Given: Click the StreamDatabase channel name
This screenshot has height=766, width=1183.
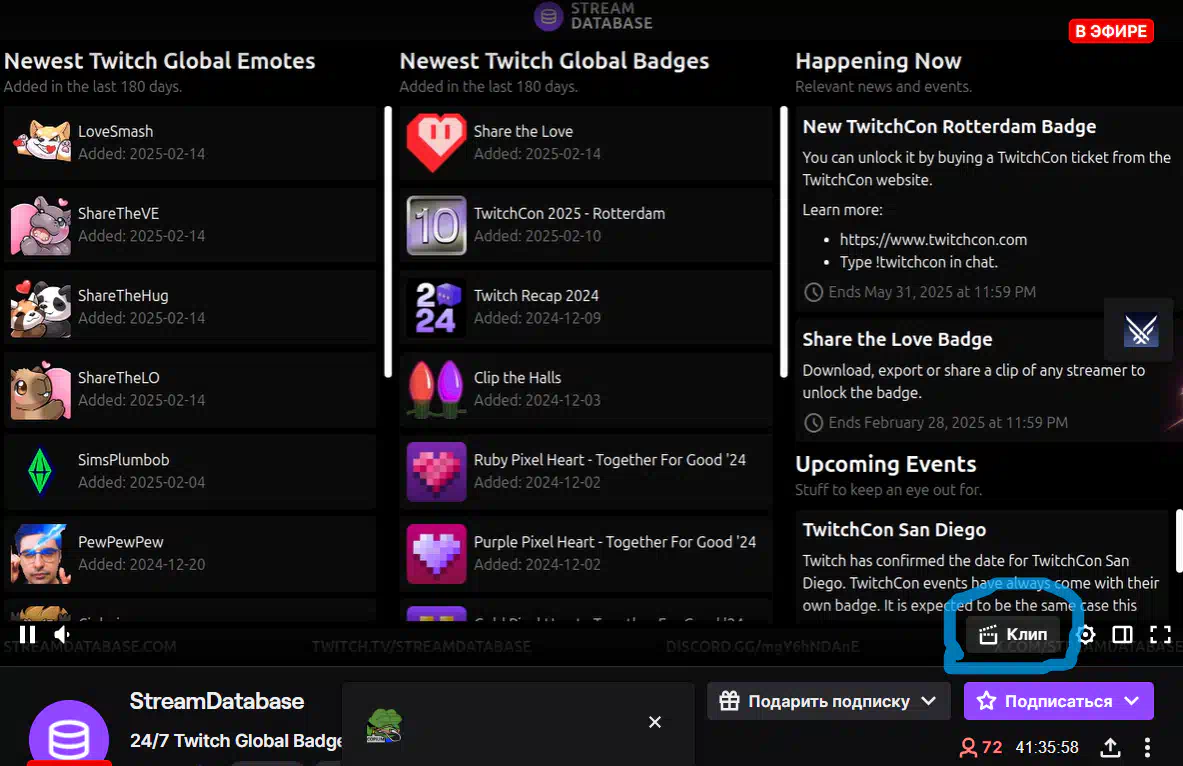Looking at the screenshot, I should pos(217,701).
